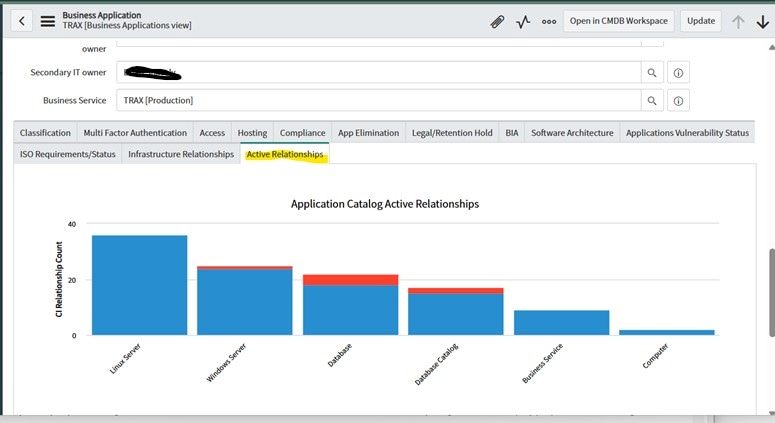Screen dimensions: 775x423
Task: Click the Database Catalog axis label
Action: 436,364
